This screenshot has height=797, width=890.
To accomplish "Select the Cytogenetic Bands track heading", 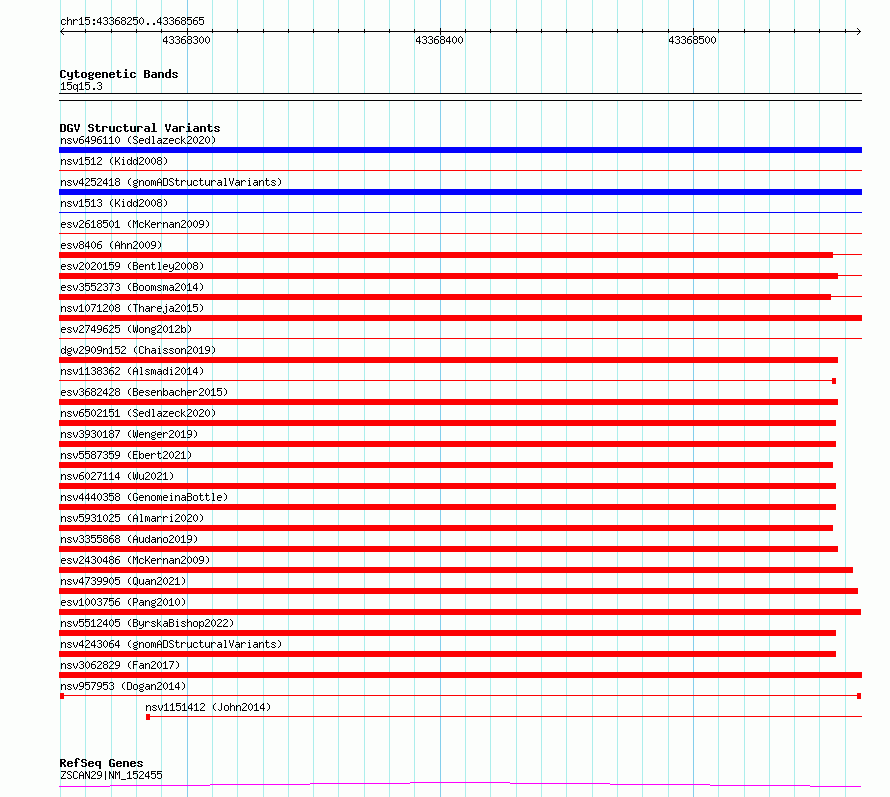I will pos(119,74).
